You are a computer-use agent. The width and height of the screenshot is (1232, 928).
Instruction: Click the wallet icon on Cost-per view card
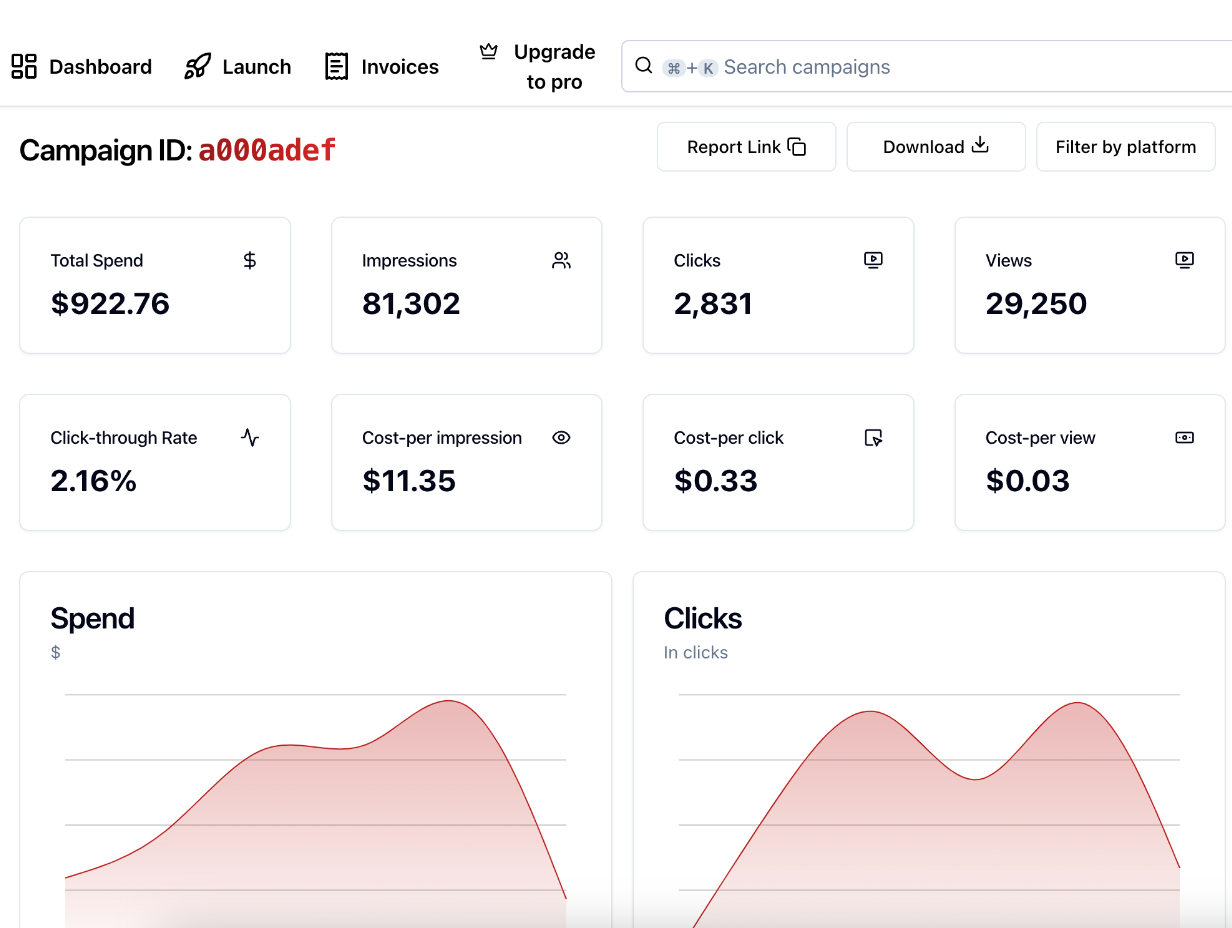coord(1184,438)
